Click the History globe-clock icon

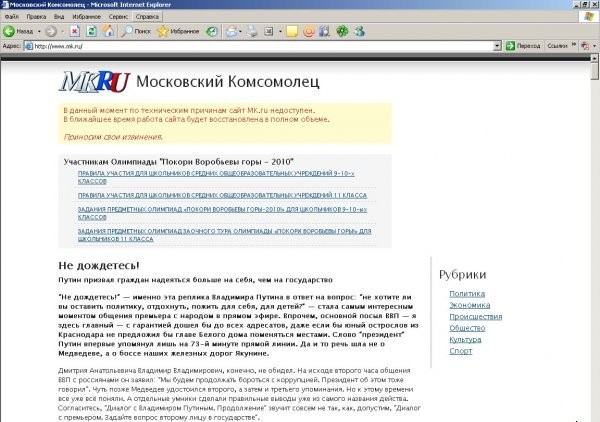pyautogui.click(x=212, y=31)
